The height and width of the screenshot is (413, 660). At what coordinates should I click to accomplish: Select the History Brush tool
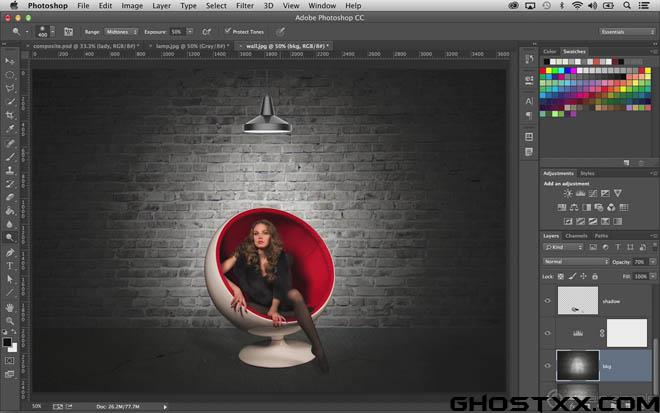tap(10, 184)
